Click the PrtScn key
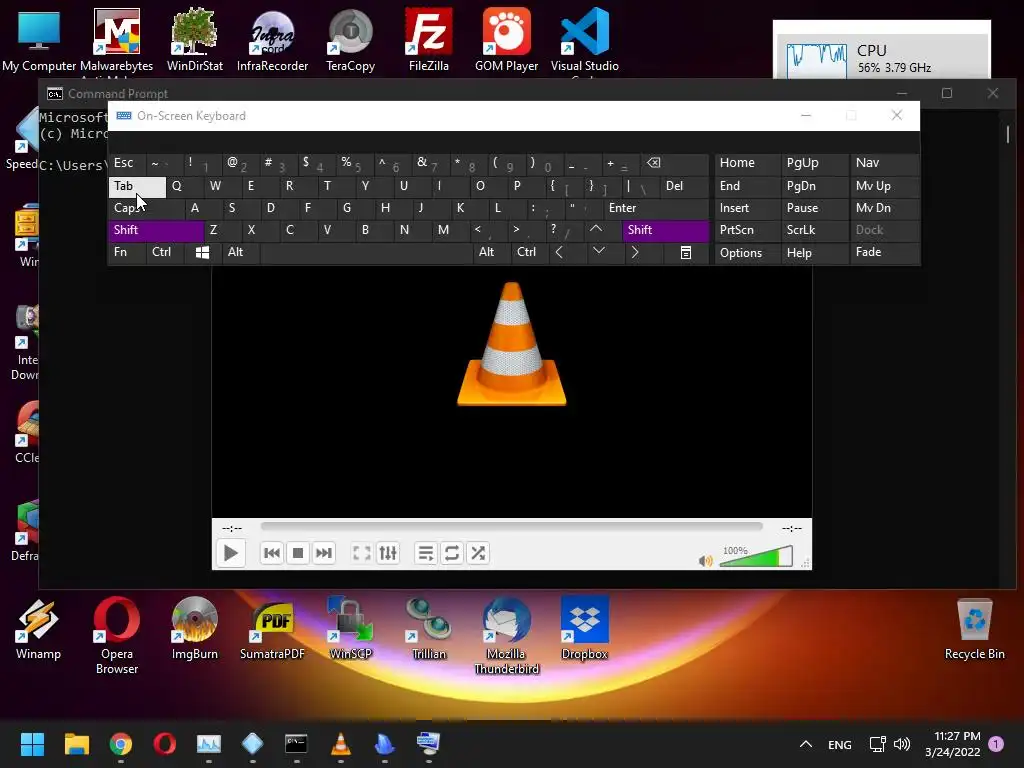 (x=747, y=230)
